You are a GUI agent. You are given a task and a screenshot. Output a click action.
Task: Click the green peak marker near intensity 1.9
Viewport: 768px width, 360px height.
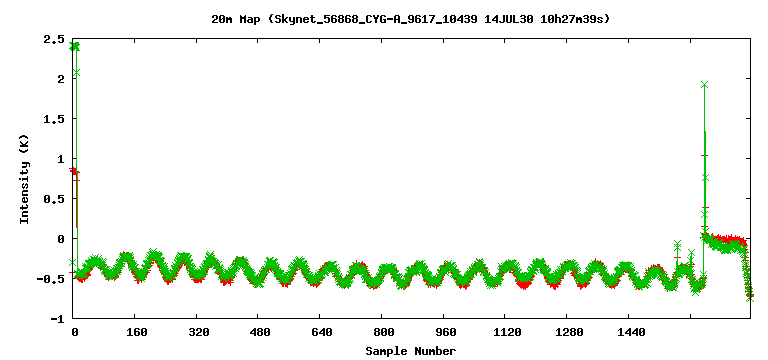tap(704, 85)
